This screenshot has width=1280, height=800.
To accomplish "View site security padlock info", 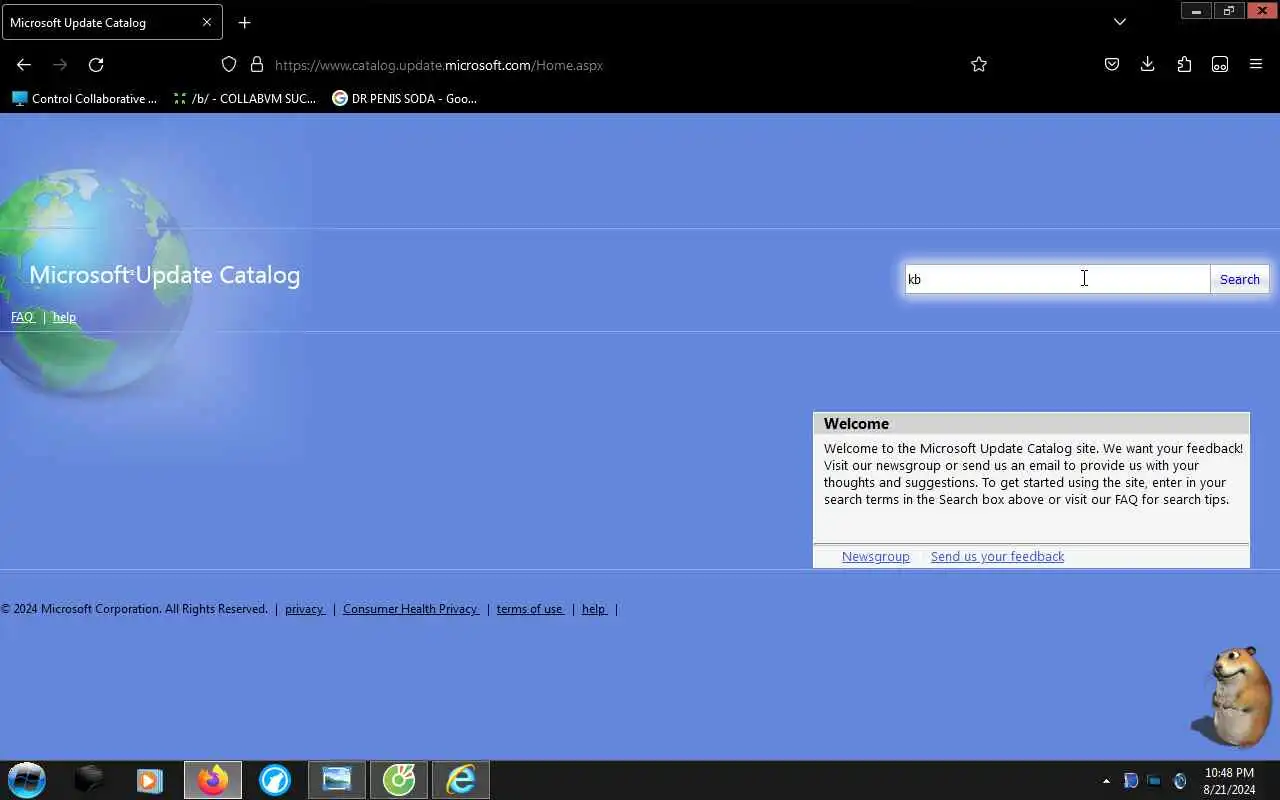I will [x=257, y=64].
